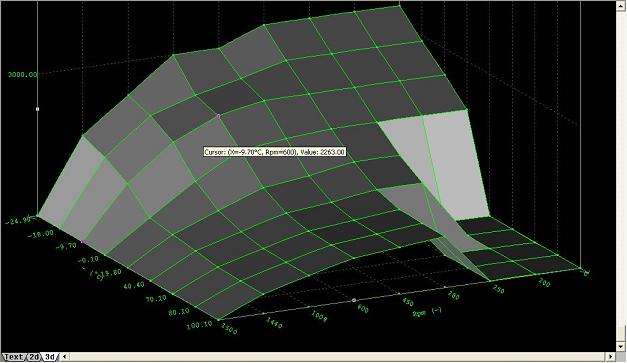Viewport: 627px width, 363px height.
Task: Click the 250 rpm axis label
Action: 497,289
